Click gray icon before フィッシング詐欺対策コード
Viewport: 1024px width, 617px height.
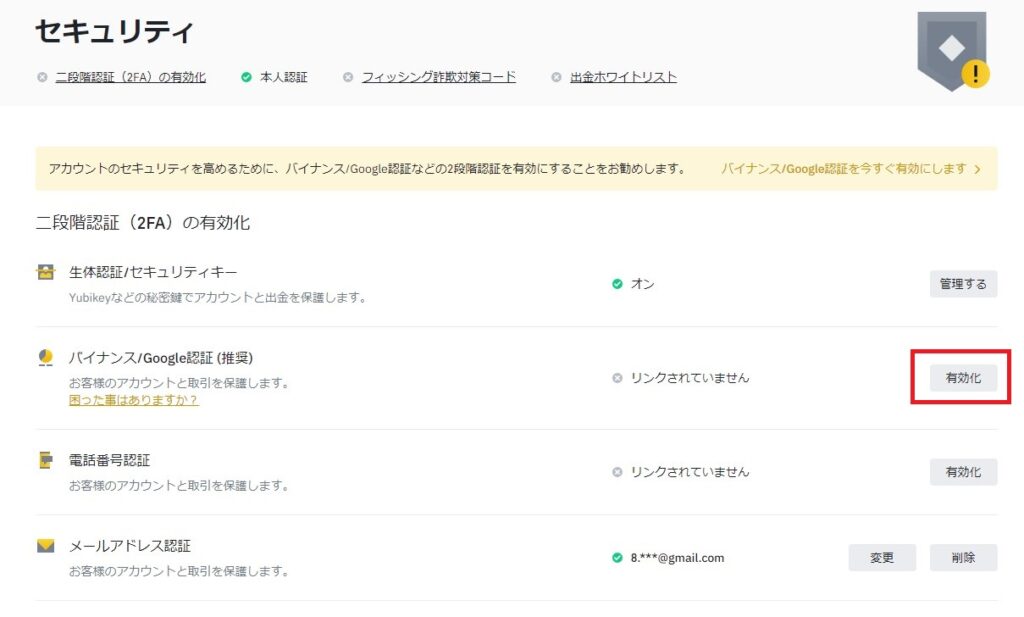coord(348,77)
